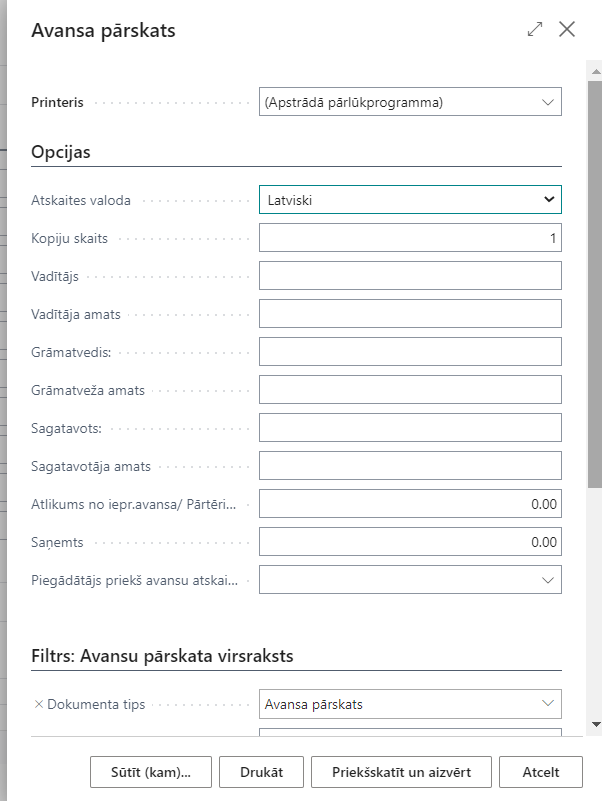Expand the dialog with the maximize arrows icon

click(x=535, y=30)
